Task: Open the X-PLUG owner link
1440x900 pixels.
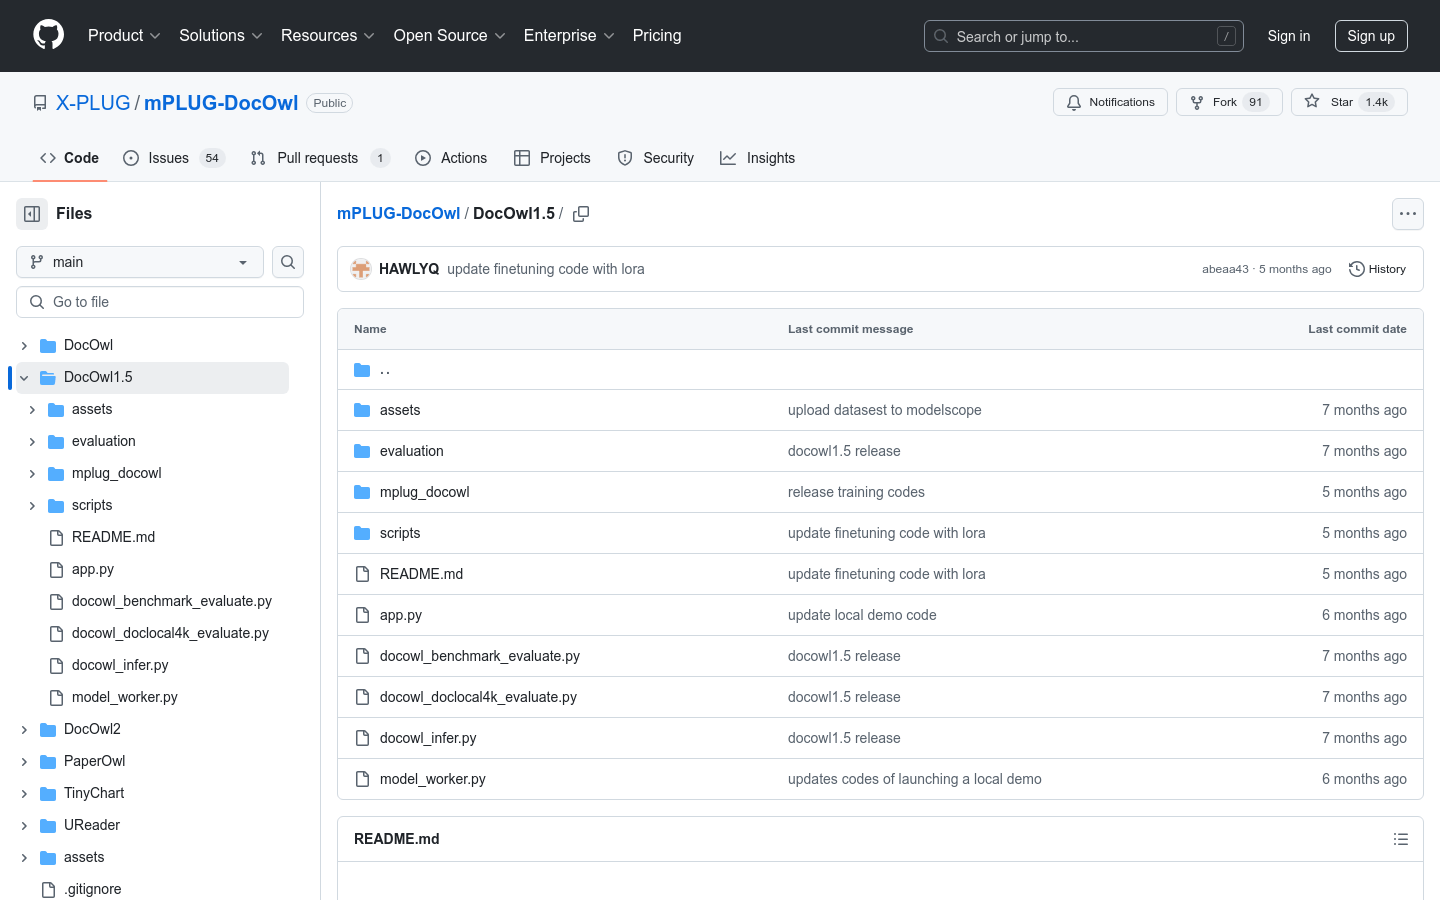Action: click(x=93, y=103)
